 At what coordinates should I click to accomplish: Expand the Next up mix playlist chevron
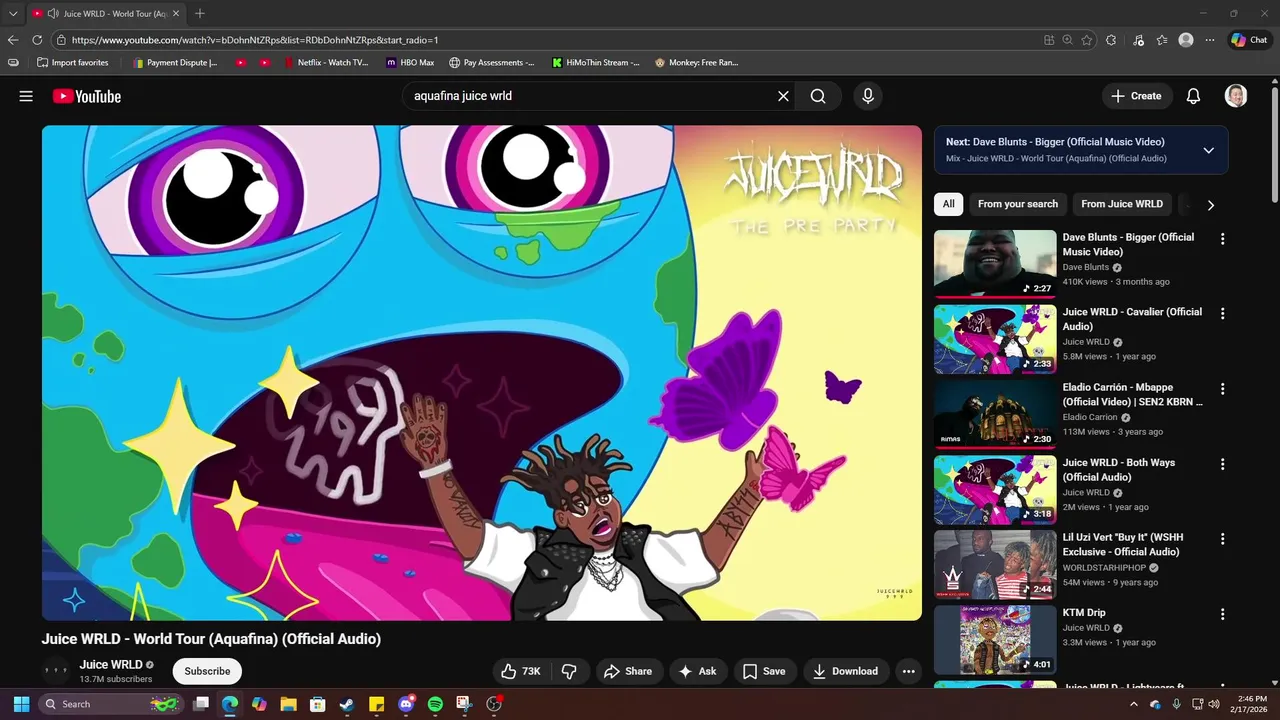click(1208, 150)
